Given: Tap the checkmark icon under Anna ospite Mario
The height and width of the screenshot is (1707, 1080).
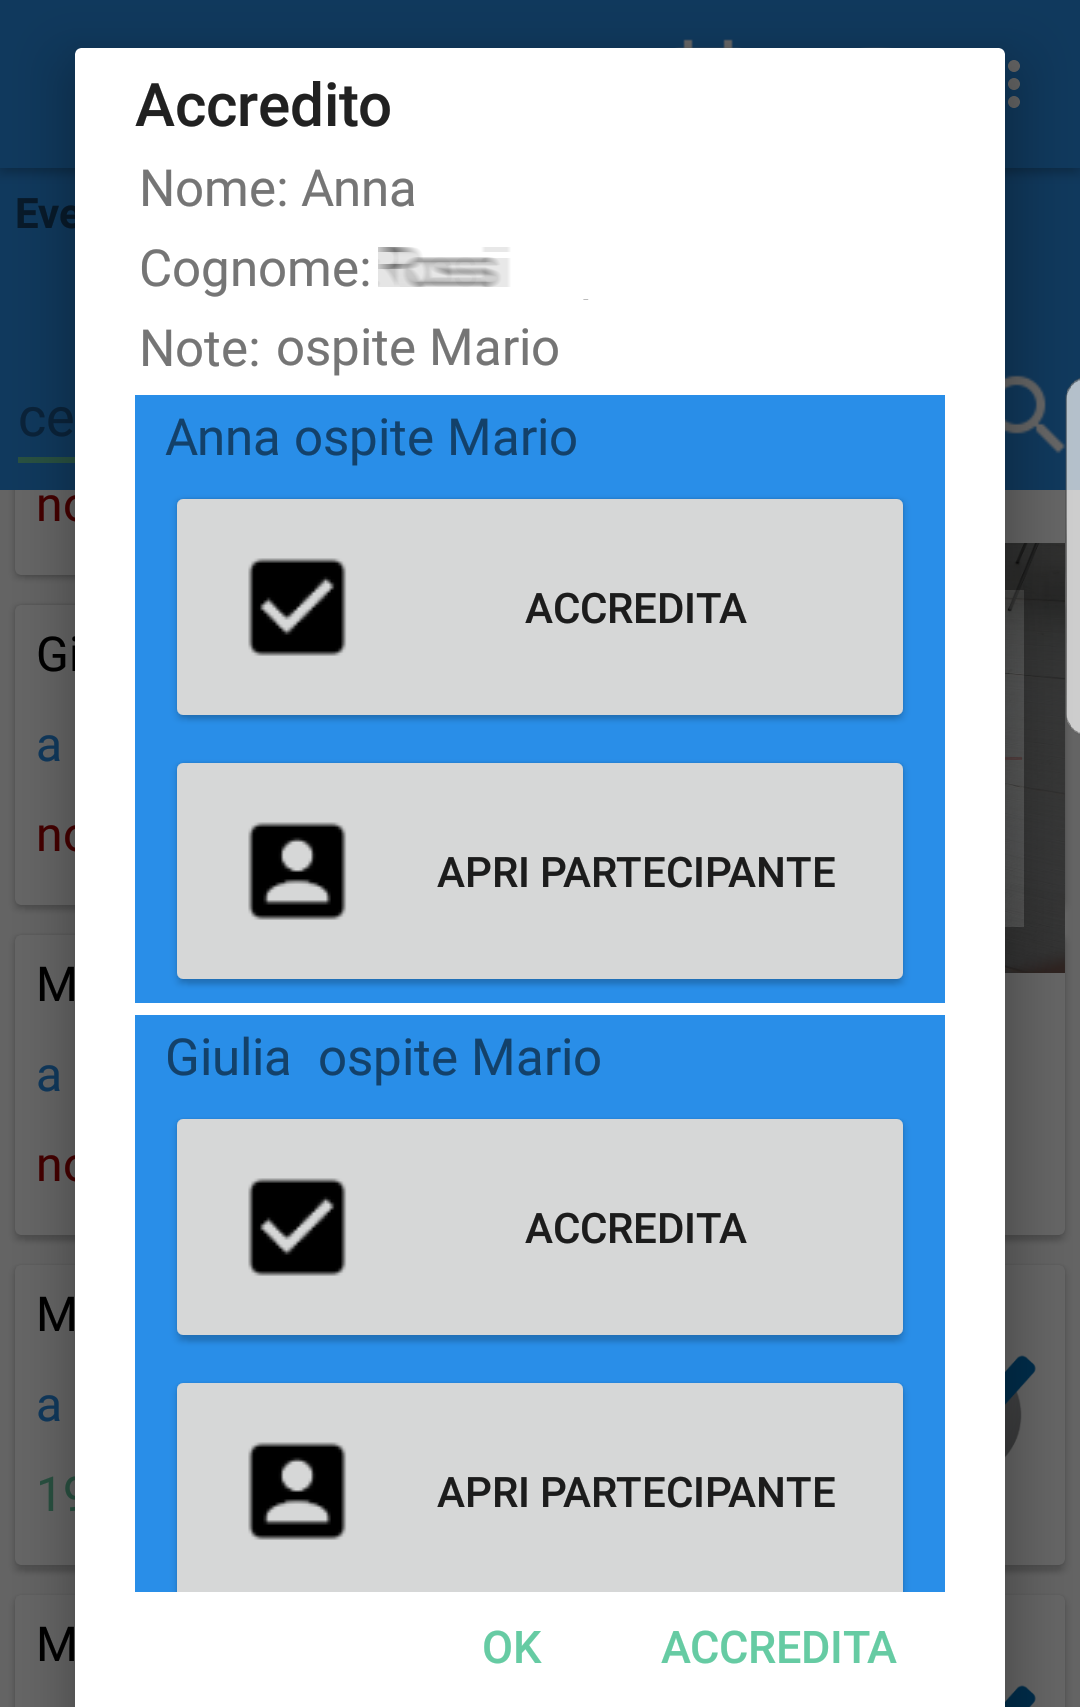Looking at the screenshot, I should tap(297, 607).
